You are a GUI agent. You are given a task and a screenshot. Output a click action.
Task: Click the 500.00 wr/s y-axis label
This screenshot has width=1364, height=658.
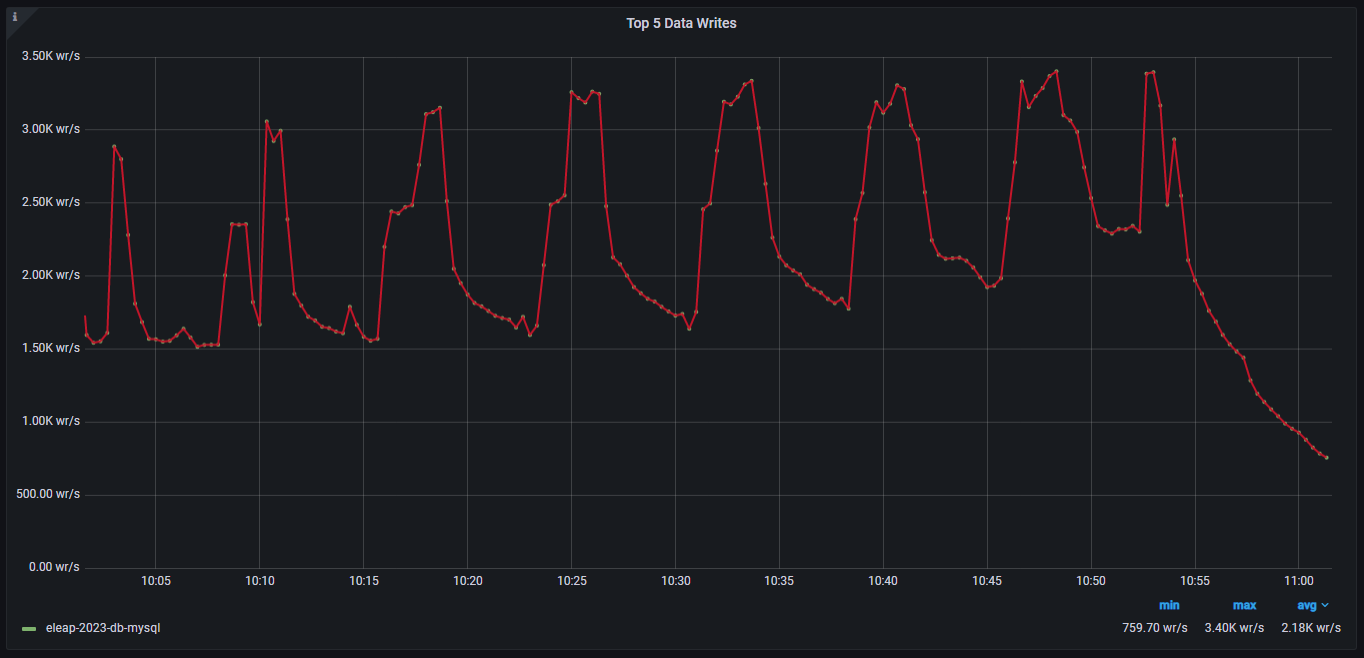47,494
